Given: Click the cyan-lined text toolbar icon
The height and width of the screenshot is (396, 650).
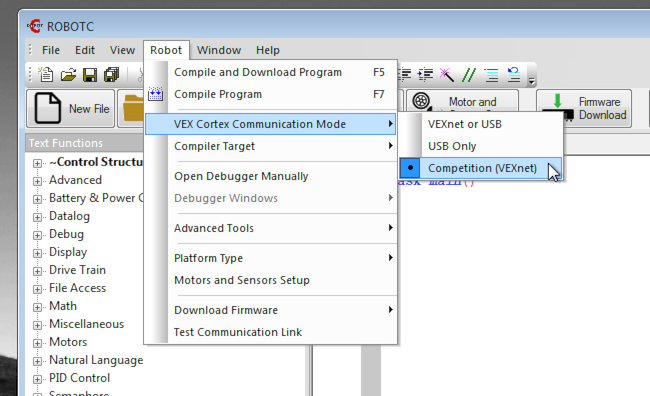Looking at the screenshot, I should click(x=492, y=75).
